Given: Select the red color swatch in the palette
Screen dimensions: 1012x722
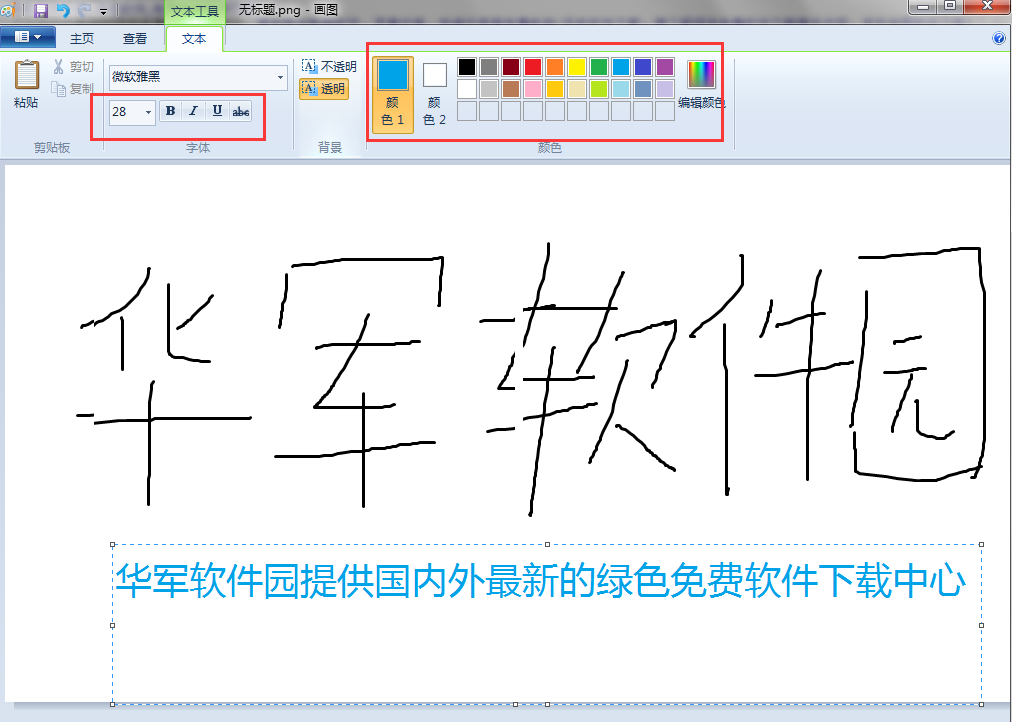Looking at the screenshot, I should pos(532,67).
